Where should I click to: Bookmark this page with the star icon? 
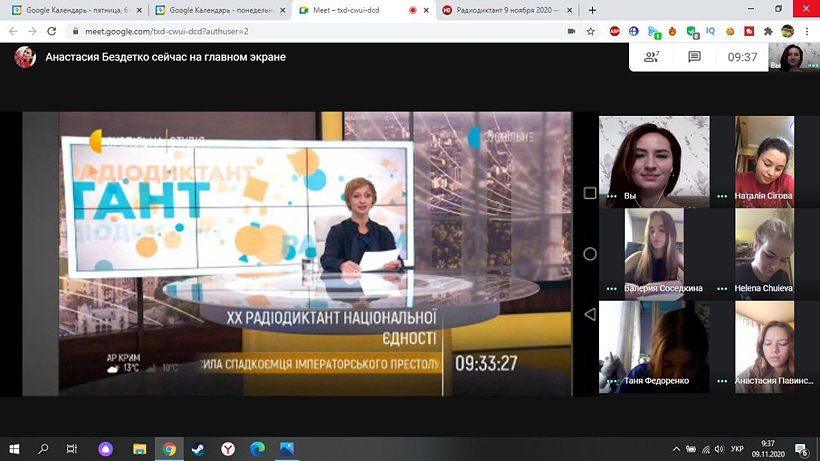[591, 31]
